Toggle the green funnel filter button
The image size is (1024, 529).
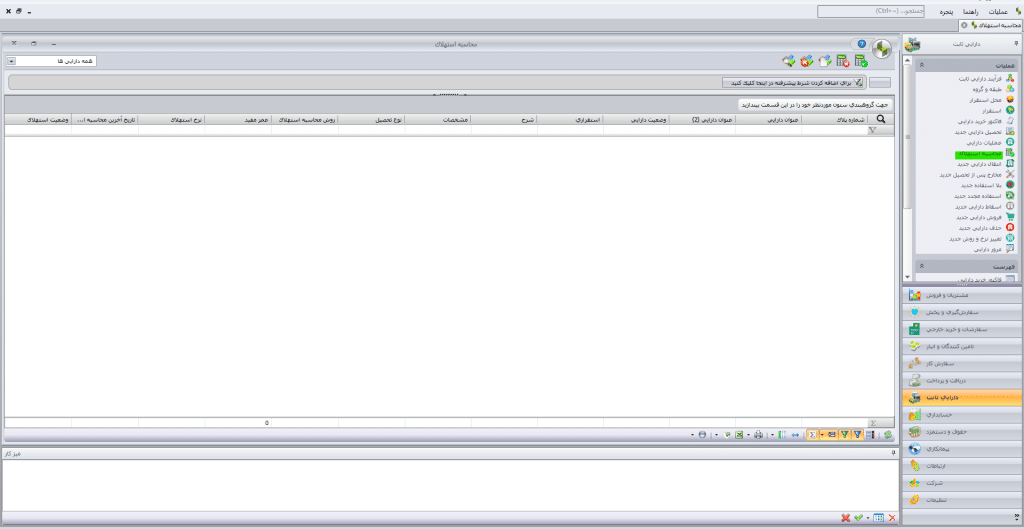point(844,434)
